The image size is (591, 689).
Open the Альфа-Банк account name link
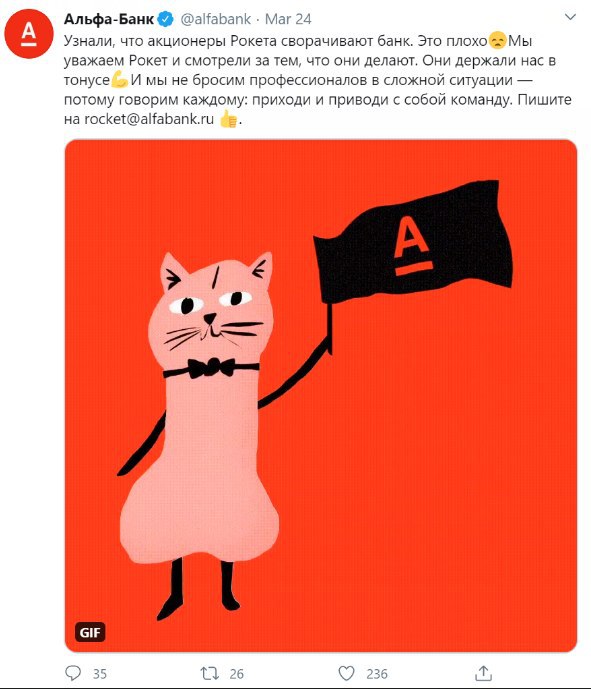[x=109, y=19]
